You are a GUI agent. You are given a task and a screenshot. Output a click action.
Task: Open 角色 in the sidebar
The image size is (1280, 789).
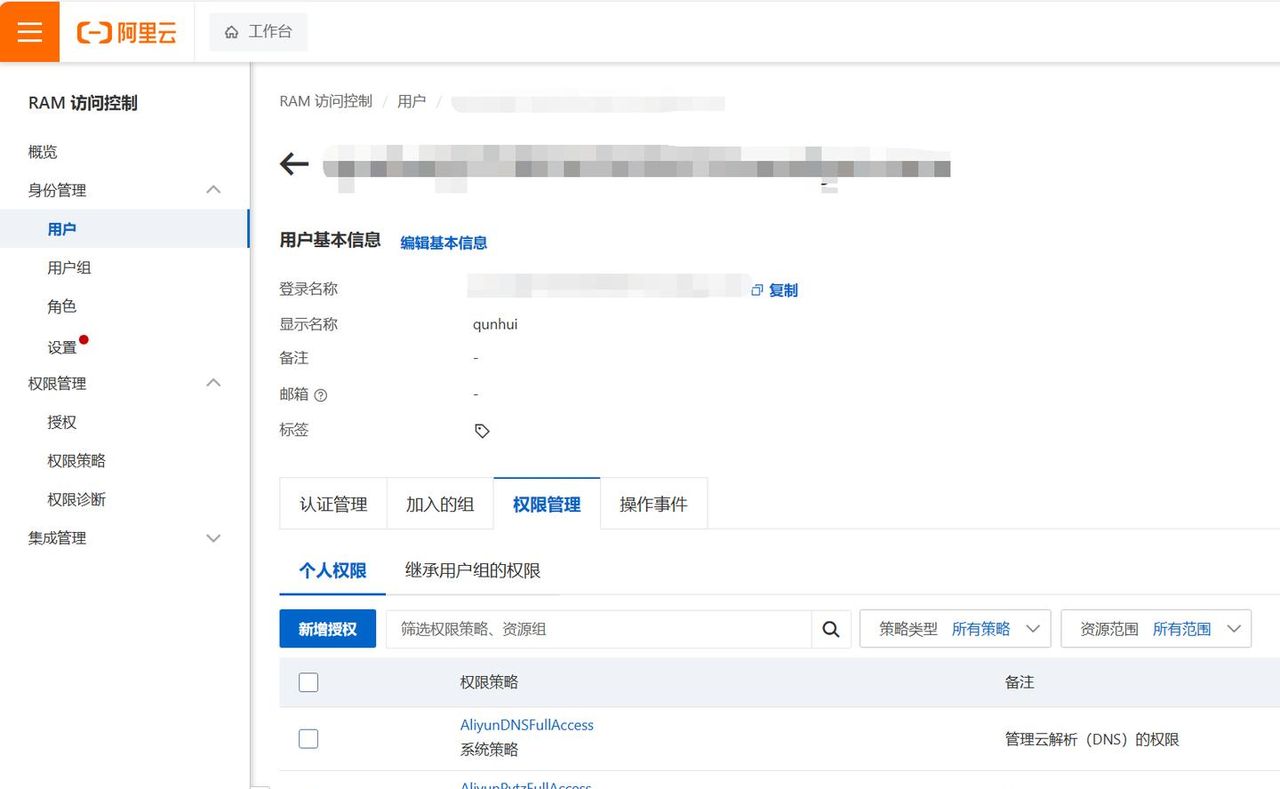(x=62, y=307)
